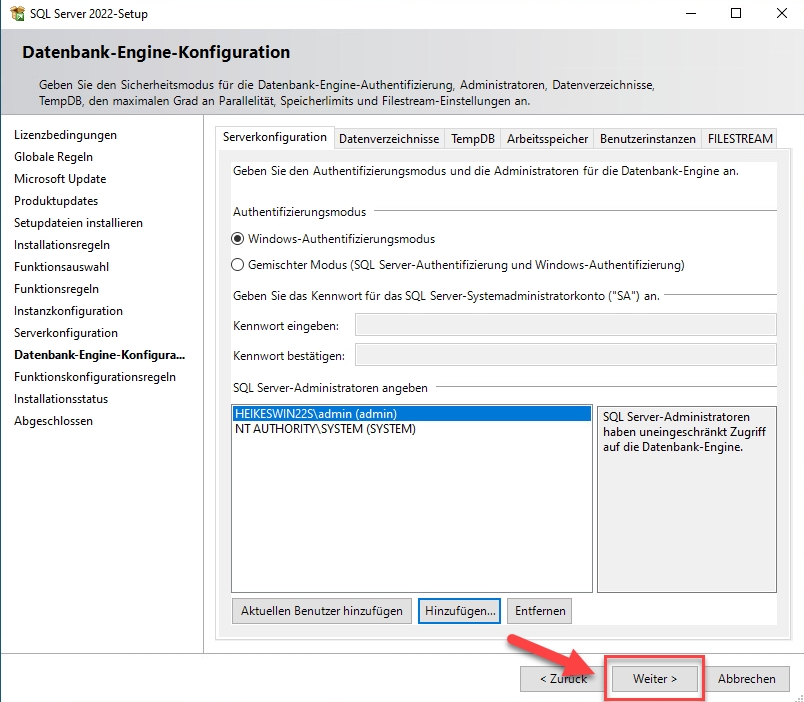Click Funktionsauswahl step

pyautogui.click(x=62, y=267)
